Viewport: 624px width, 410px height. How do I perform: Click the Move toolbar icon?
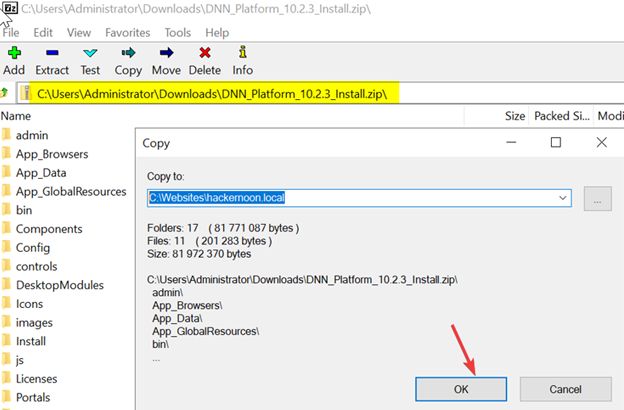166,53
